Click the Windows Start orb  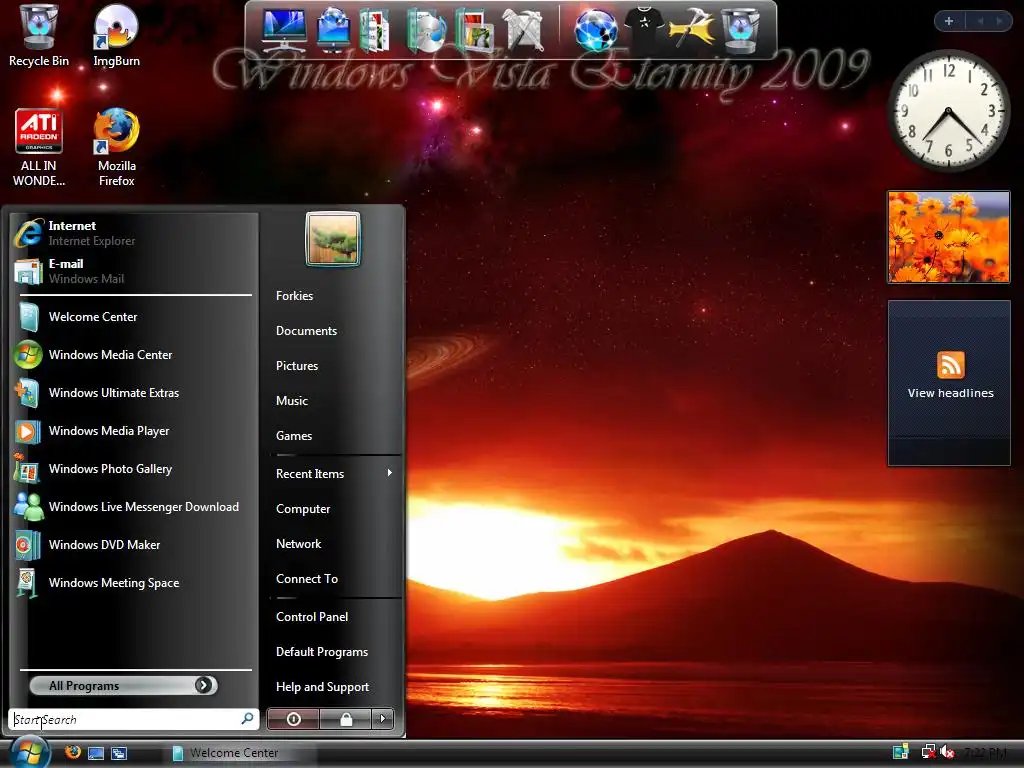pyautogui.click(x=30, y=752)
